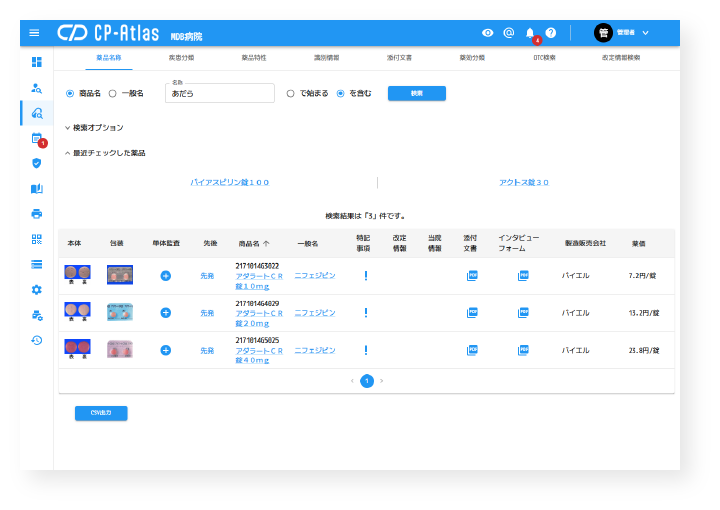Expand the 検索オプション section
Viewport: 720px width, 510px height.
tap(94, 128)
